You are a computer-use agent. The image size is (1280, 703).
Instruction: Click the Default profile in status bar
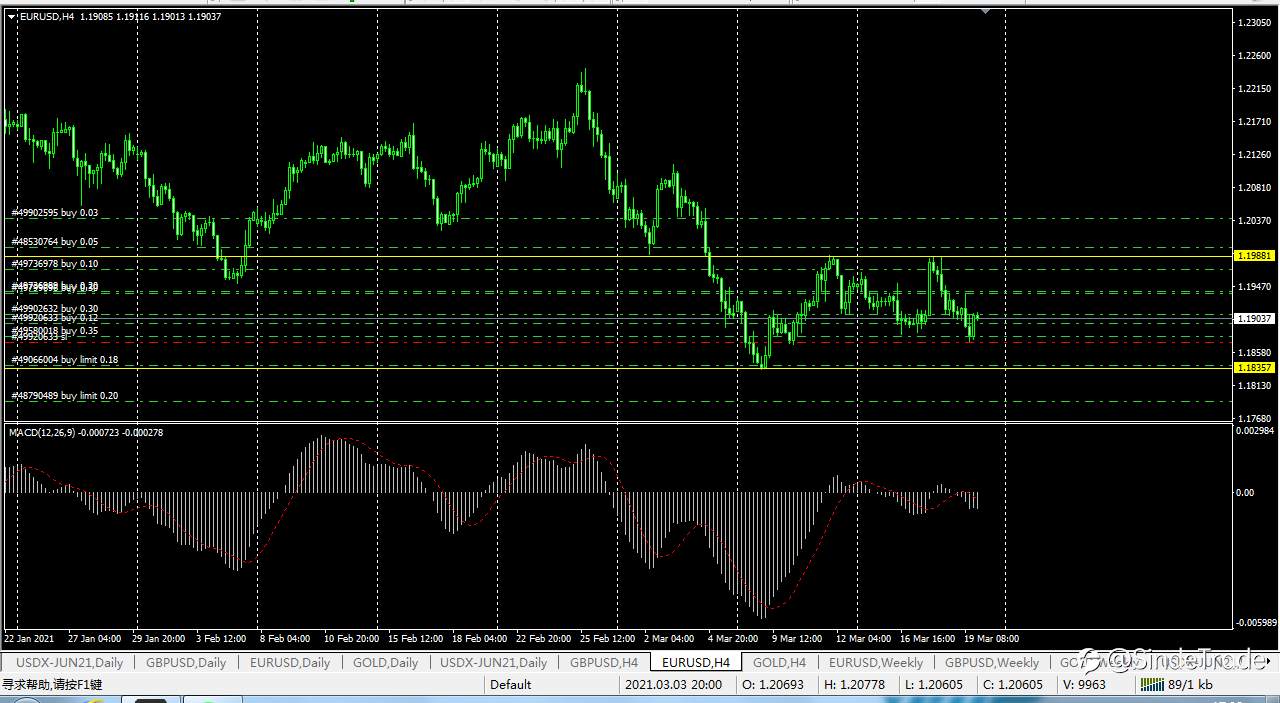click(511, 685)
